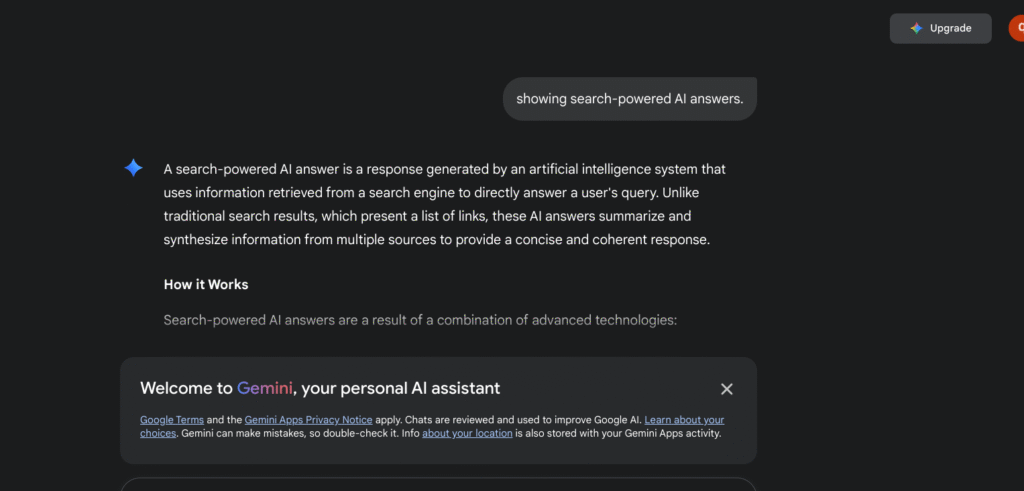Click the blue Gemini sparkle response icon

point(133,168)
